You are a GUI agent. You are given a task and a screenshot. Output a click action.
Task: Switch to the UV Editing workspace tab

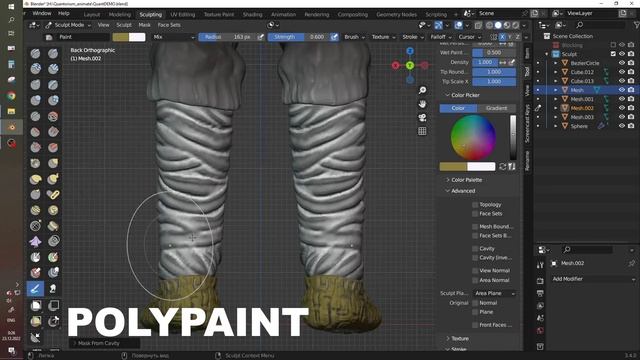tap(182, 14)
